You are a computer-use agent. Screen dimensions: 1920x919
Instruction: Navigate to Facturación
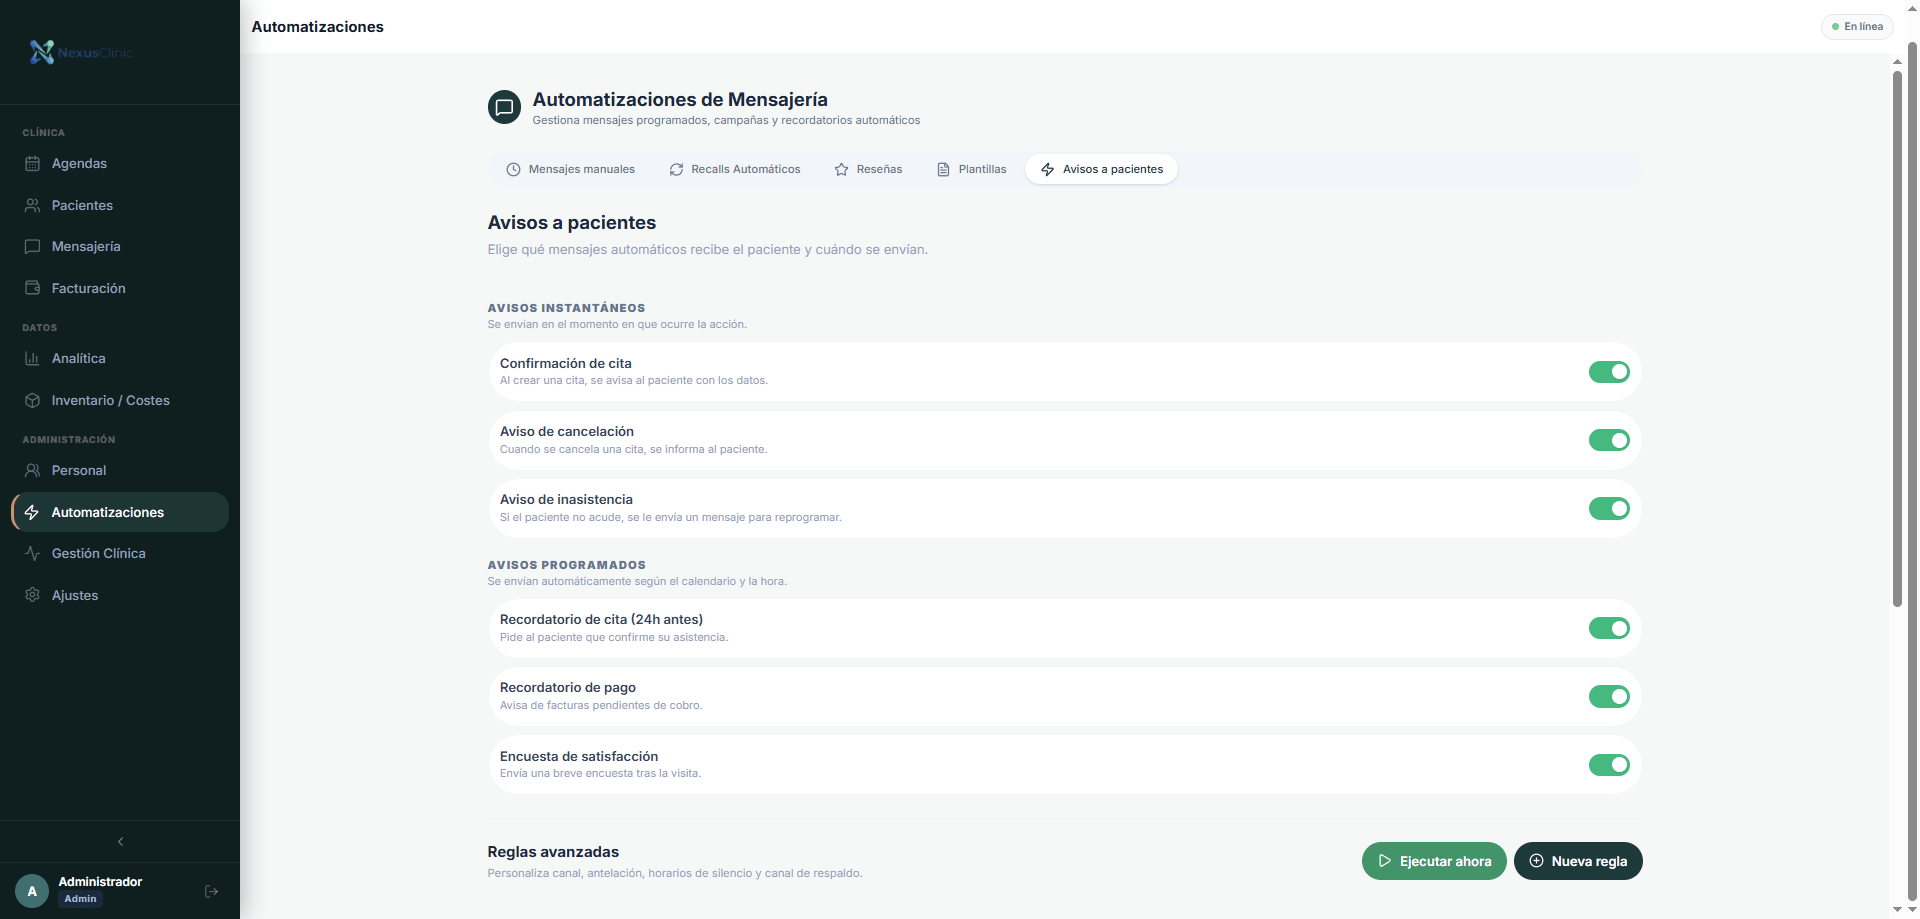[x=120, y=288]
